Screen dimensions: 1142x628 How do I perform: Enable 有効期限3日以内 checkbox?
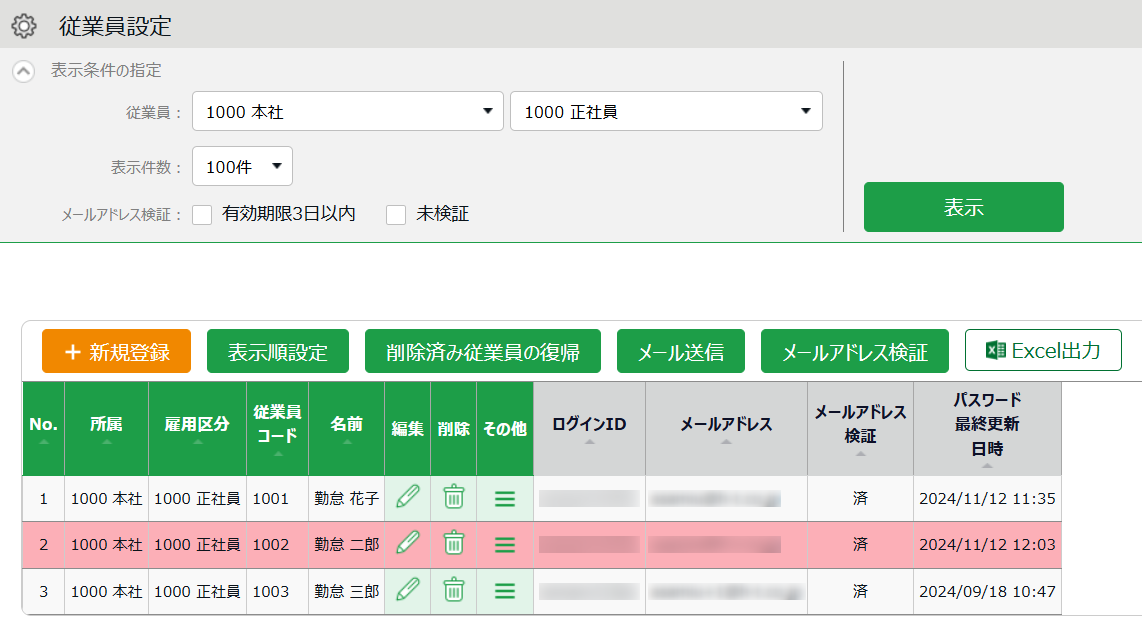[x=203, y=214]
